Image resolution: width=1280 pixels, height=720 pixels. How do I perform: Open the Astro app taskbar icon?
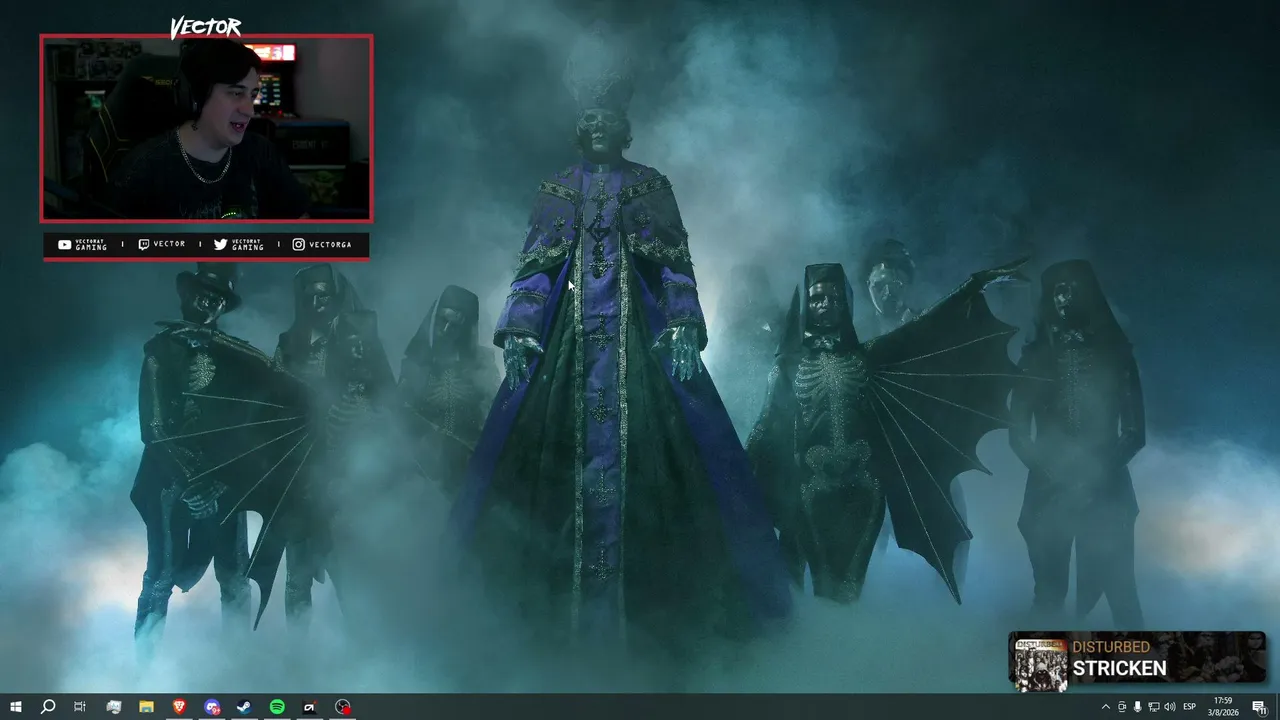310,707
